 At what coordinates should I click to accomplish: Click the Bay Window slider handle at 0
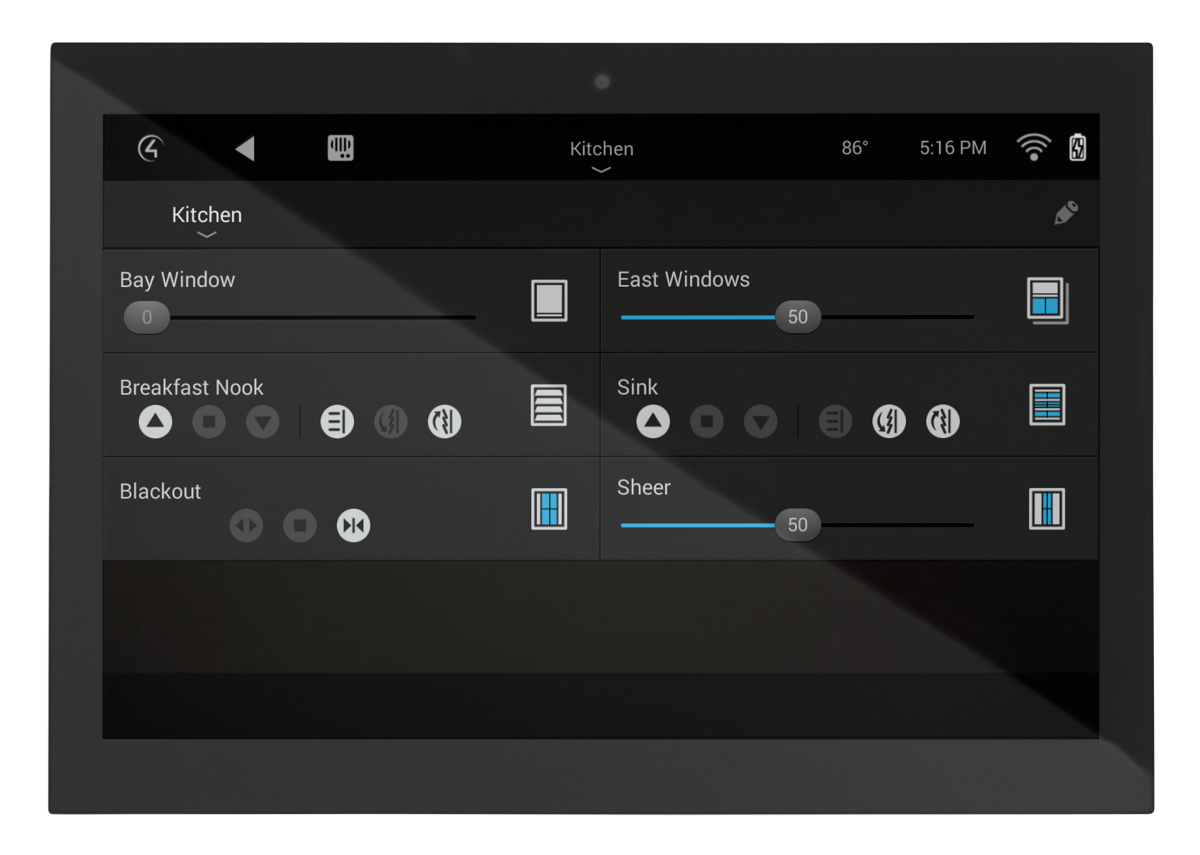point(147,318)
